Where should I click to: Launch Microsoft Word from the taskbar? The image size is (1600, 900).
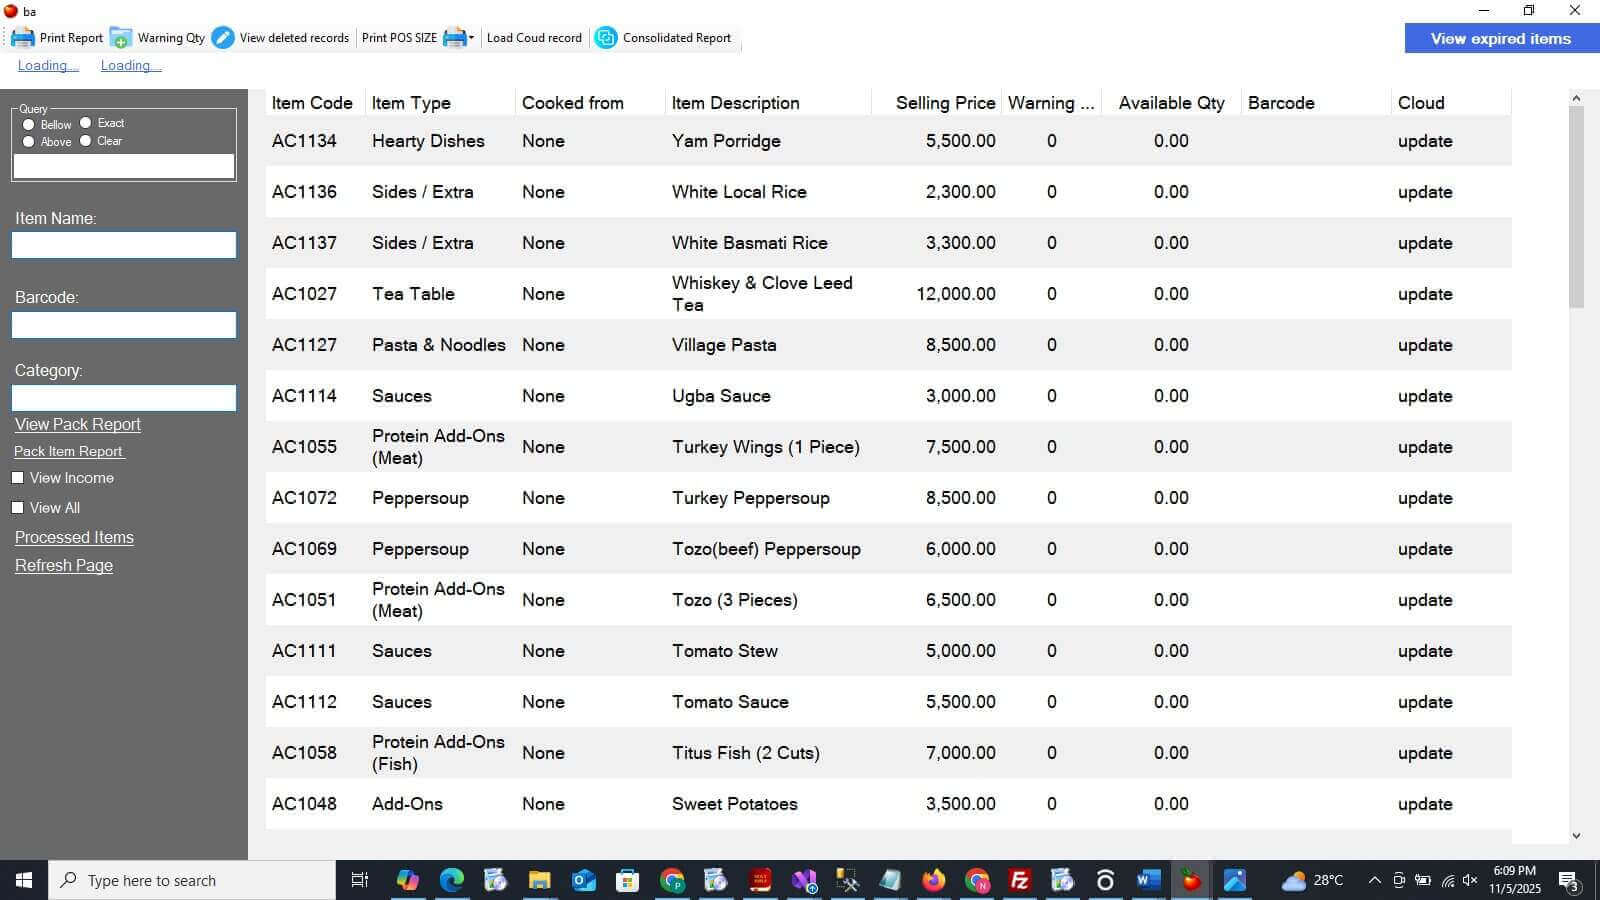coord(1148,880)
